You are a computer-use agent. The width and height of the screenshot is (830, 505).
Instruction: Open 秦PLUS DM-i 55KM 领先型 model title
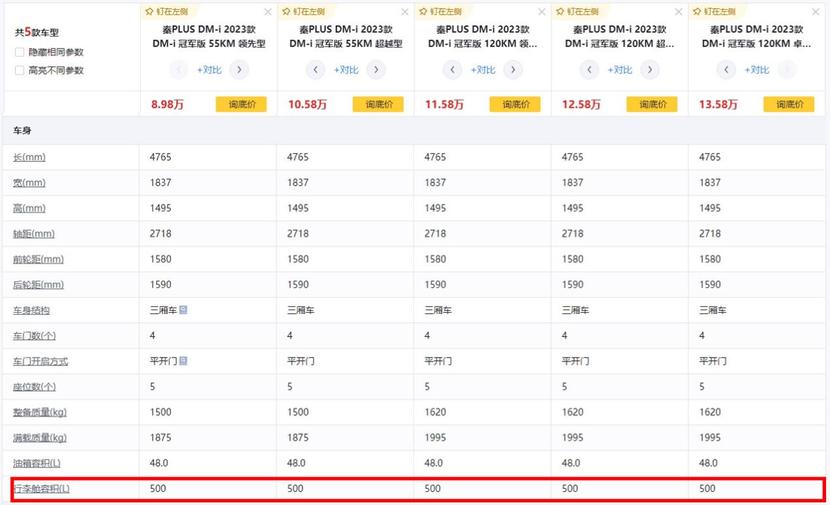click(x=209, y=37)
